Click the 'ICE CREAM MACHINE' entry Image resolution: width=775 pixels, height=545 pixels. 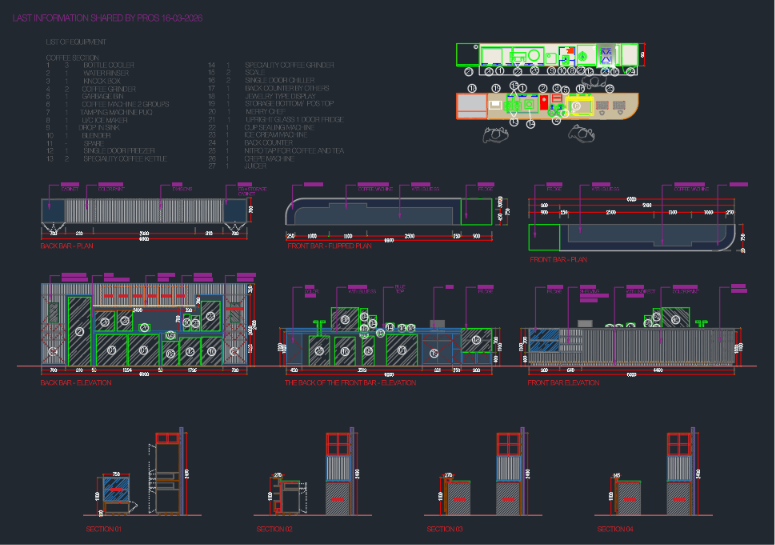258,135
